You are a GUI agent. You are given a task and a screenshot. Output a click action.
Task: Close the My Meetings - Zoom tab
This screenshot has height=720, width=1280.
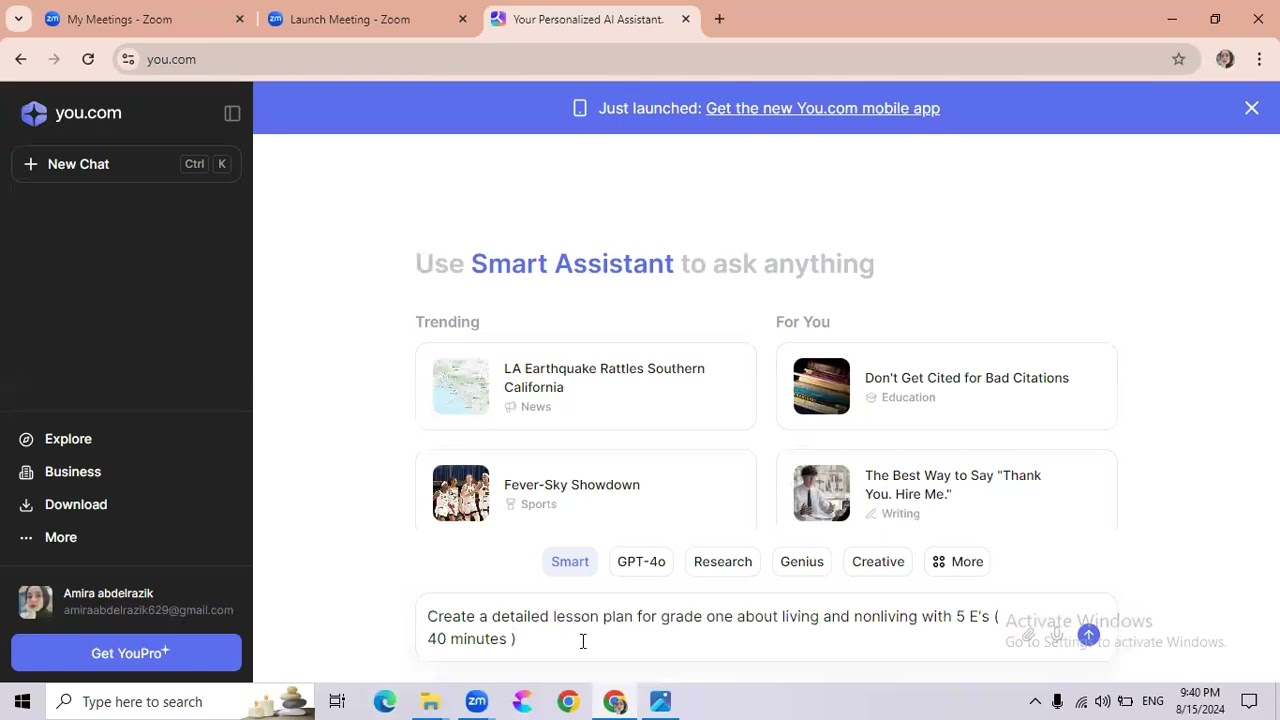[x=240, y=19]
